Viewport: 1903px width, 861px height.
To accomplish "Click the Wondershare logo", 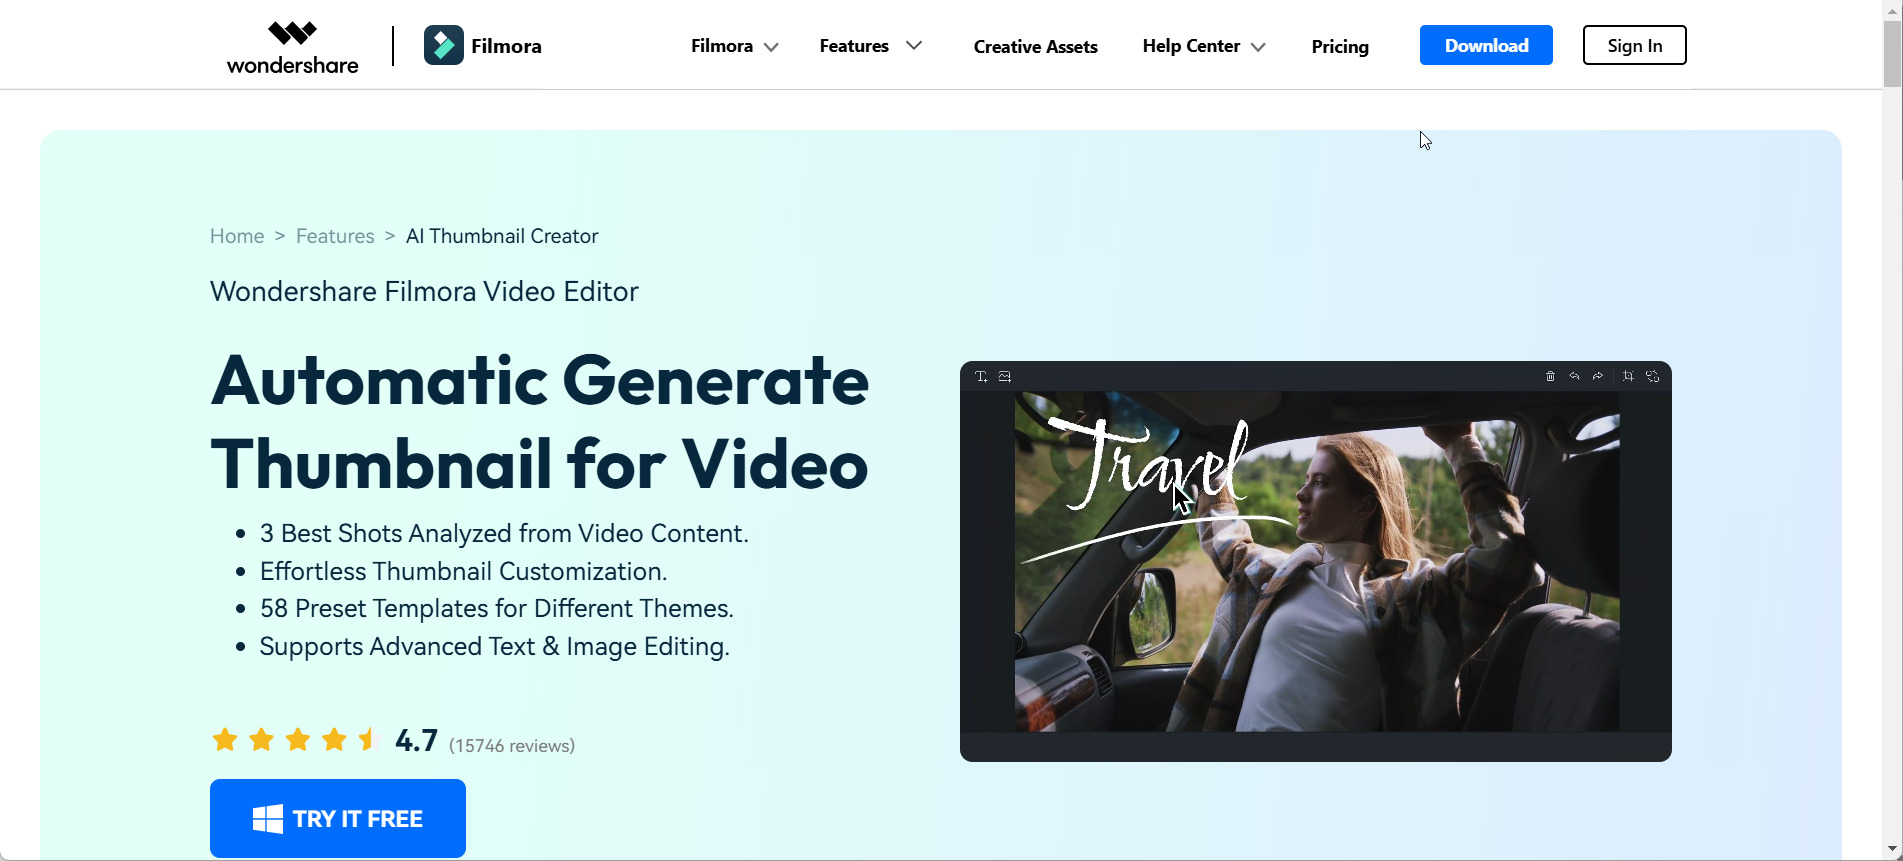I will (x=292, y=47).
